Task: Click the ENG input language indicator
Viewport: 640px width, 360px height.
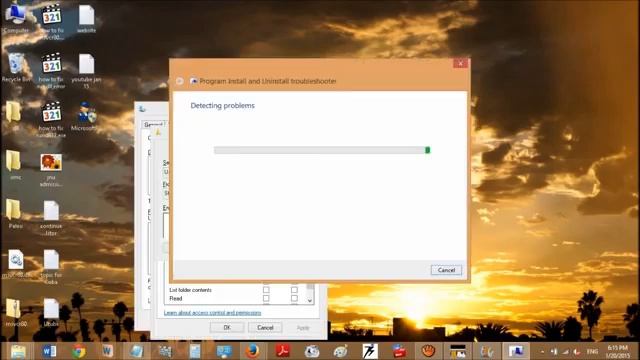Action: coord(592,351)
